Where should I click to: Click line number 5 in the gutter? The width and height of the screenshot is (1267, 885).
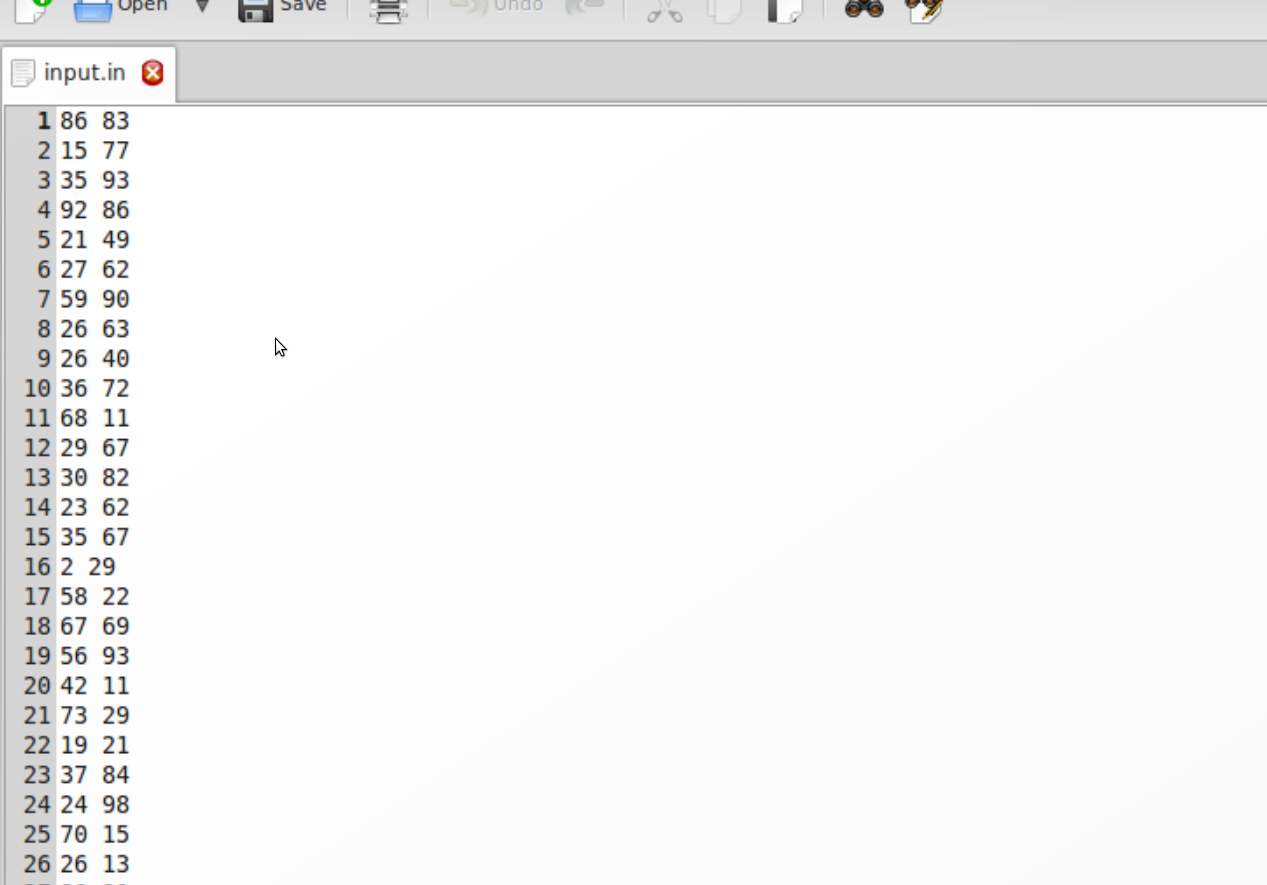tap(43, 240)
